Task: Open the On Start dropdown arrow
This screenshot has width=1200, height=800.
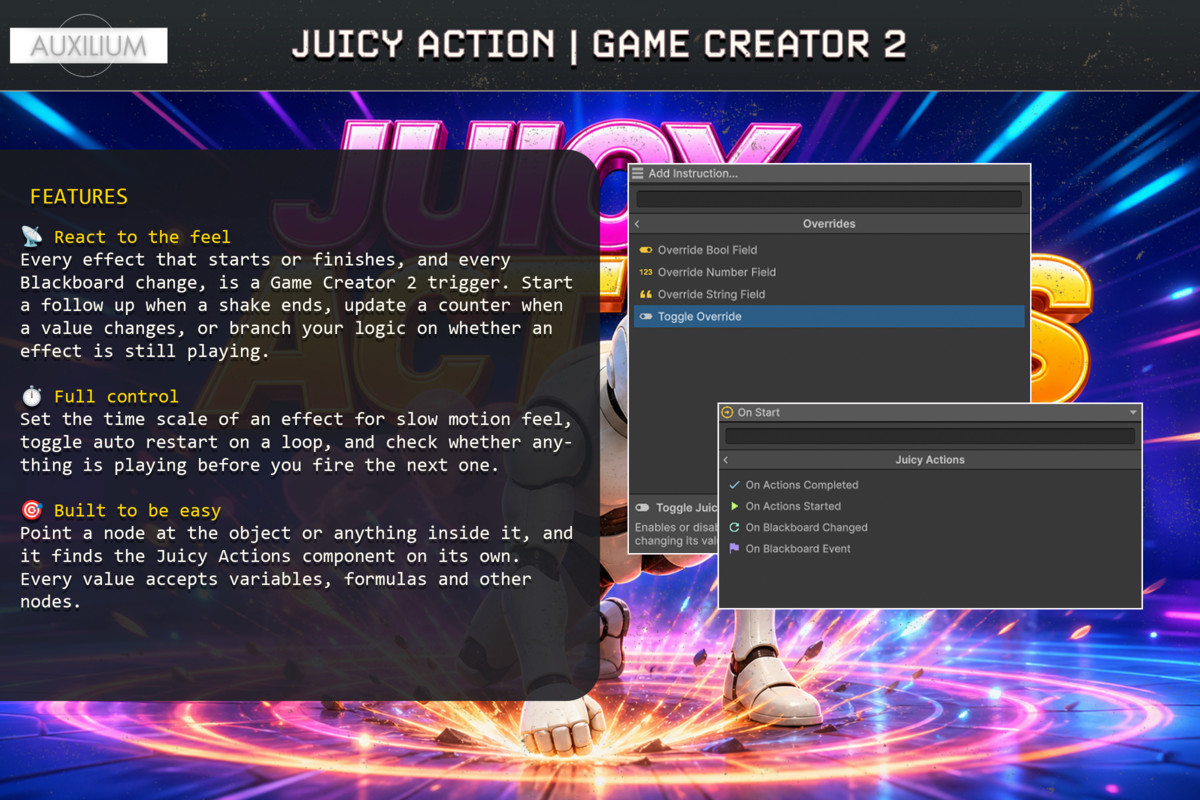Action: tap(1133, 412)
